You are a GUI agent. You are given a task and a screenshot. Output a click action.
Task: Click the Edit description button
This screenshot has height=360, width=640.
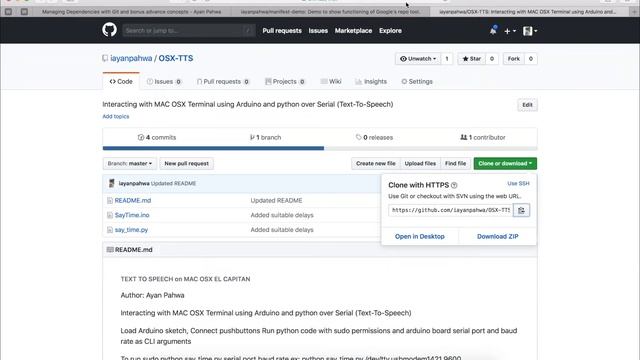pyautogui.click(x=527, y=105)
